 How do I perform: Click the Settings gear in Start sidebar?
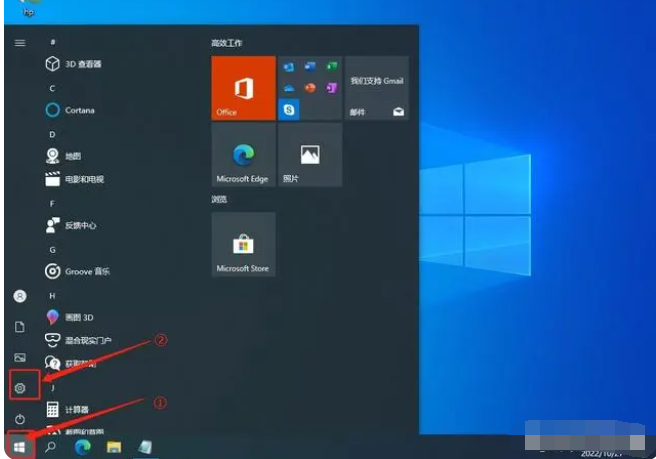click(20, 386)
